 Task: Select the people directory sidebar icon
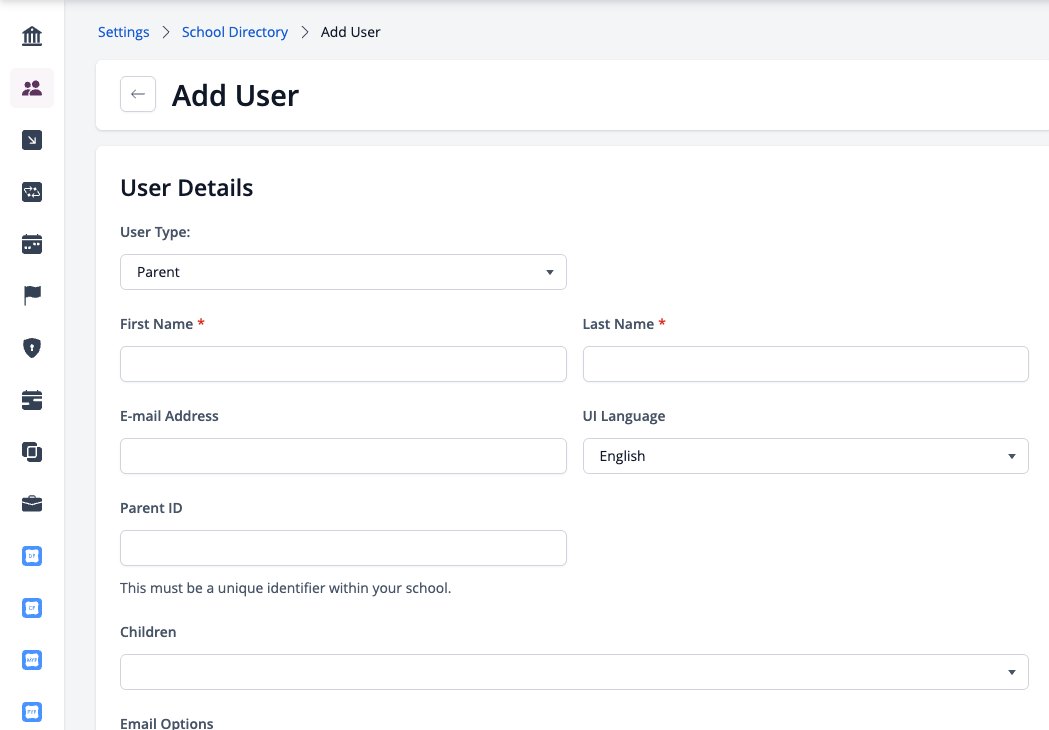click(x=31, y=88)
